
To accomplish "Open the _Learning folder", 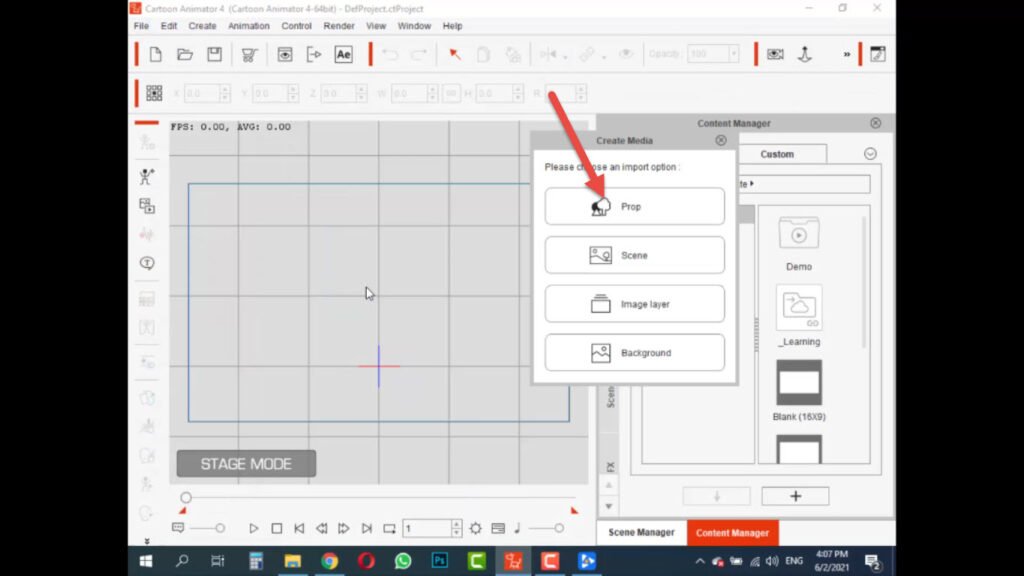I will (x=799, y=316).
